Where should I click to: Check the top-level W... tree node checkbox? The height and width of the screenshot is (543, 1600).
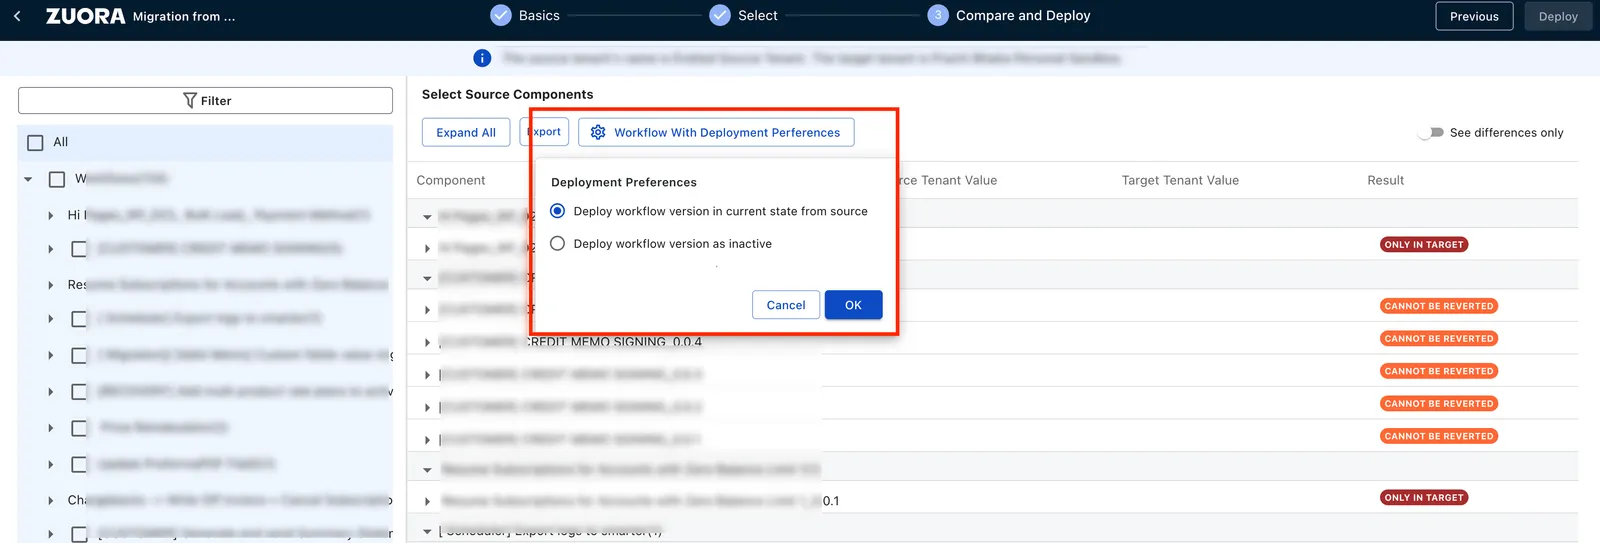point(57,179)
